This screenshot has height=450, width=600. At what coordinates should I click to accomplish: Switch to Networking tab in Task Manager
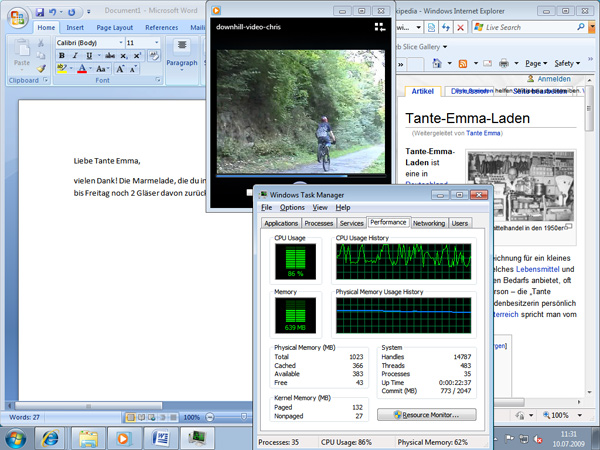click(429, 223)
